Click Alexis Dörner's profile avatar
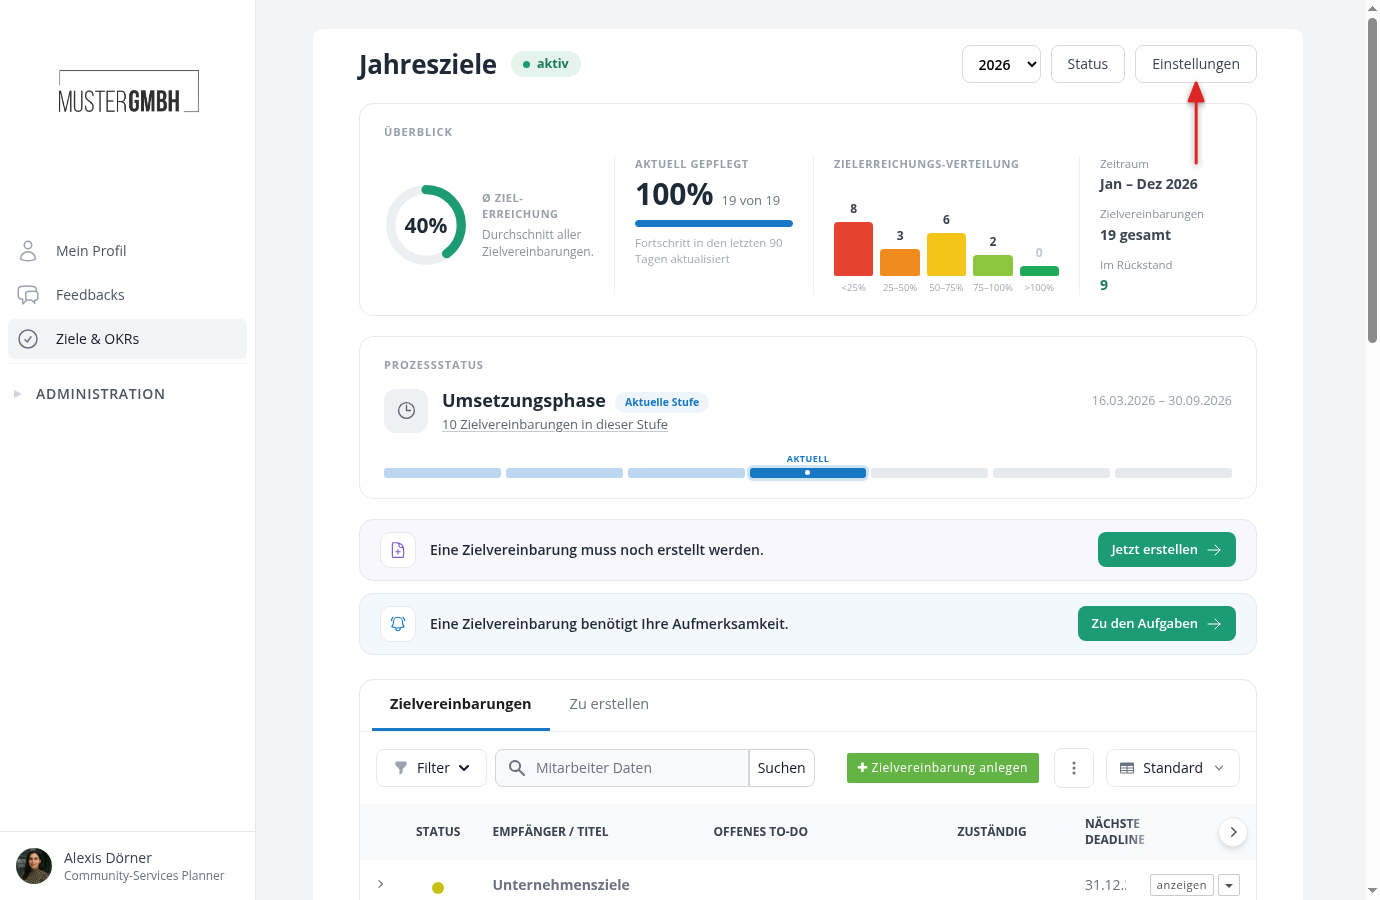Screen dimensions: 1380x900 tap(34, 866)
